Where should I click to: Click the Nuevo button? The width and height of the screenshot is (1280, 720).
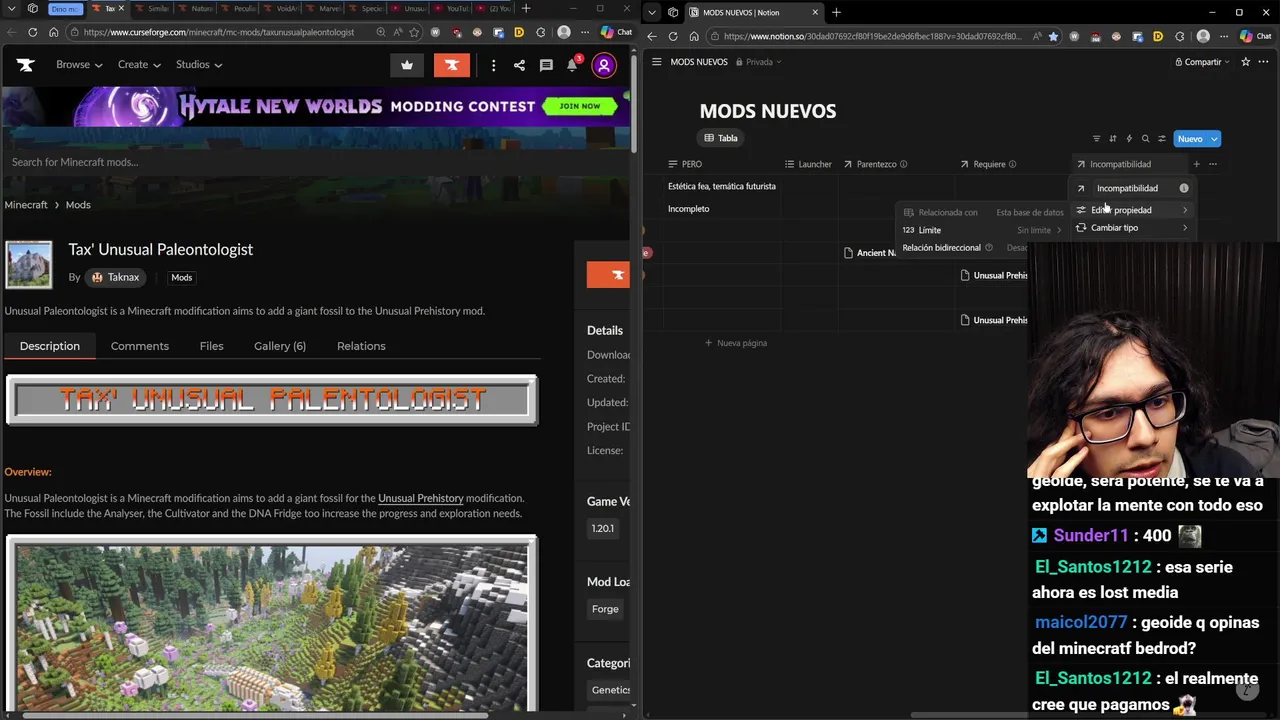(1190, 139)
